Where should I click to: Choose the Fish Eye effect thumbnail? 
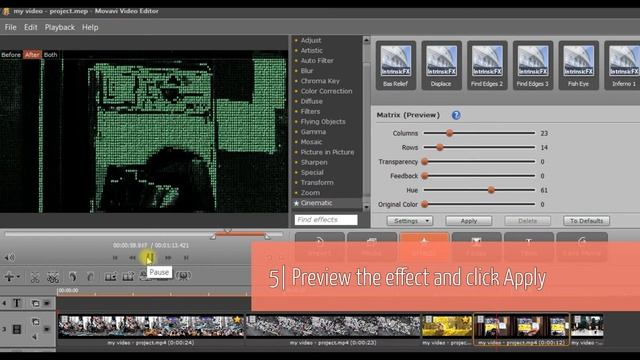[x=578, y=65]
